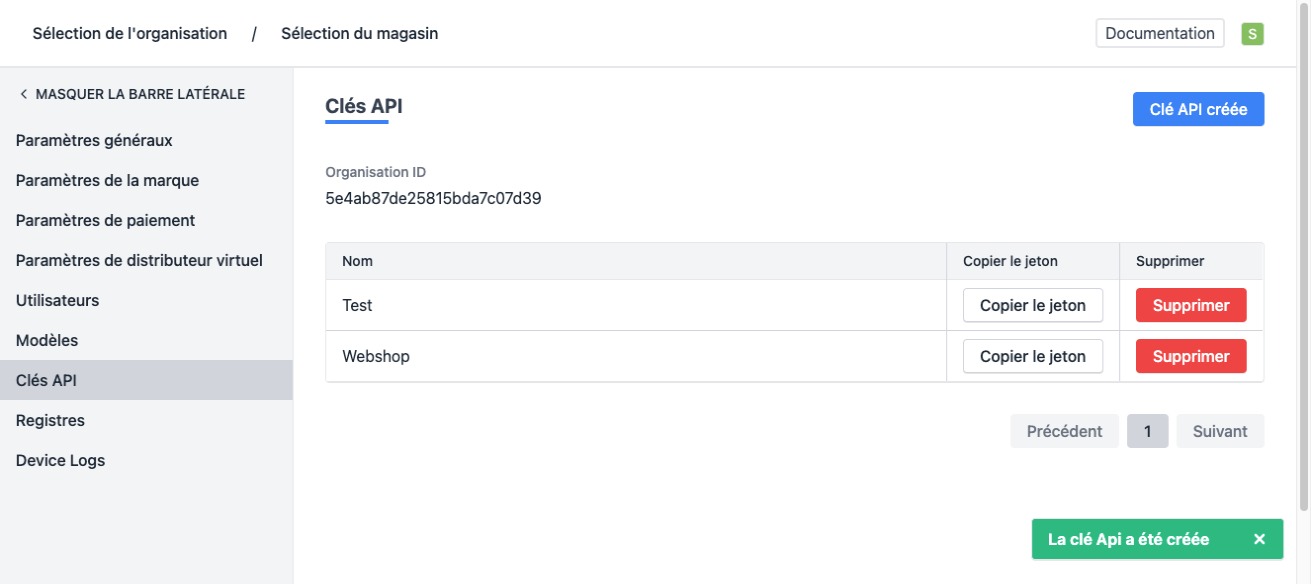Select Paramètres de distributeur virtuel

(139, 260)
